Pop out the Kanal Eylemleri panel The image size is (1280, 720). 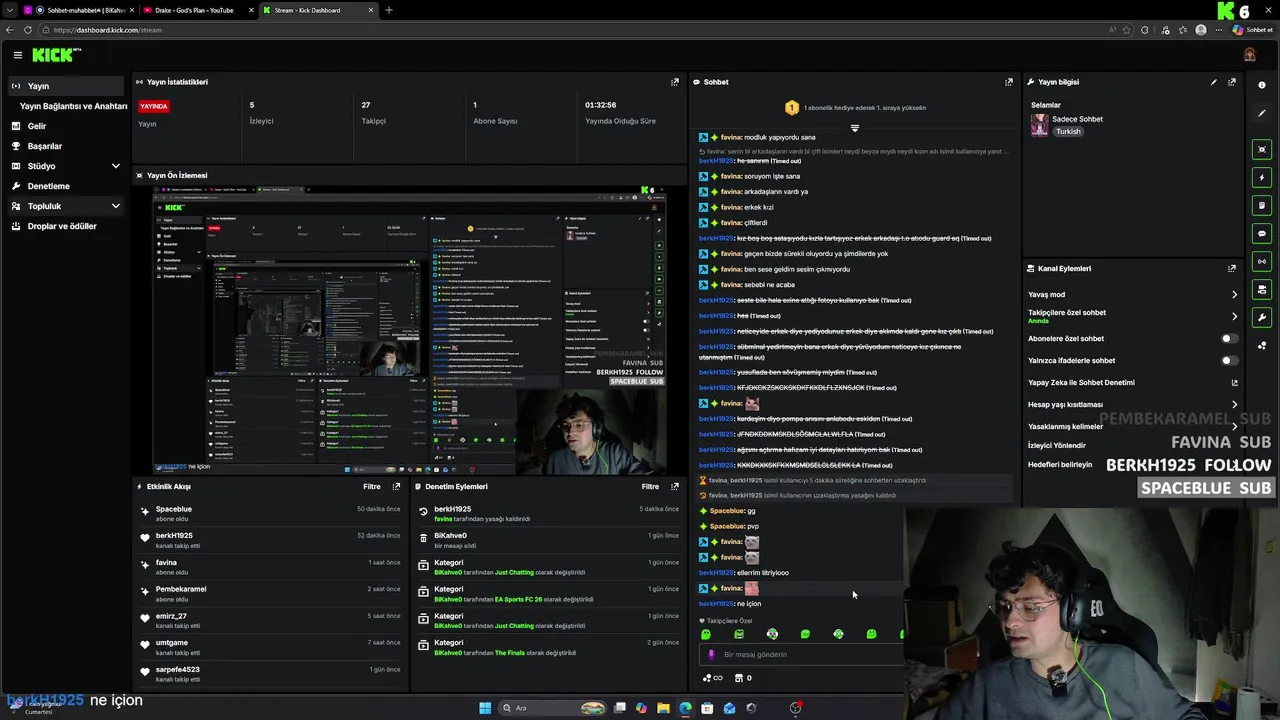point(1232,268)
